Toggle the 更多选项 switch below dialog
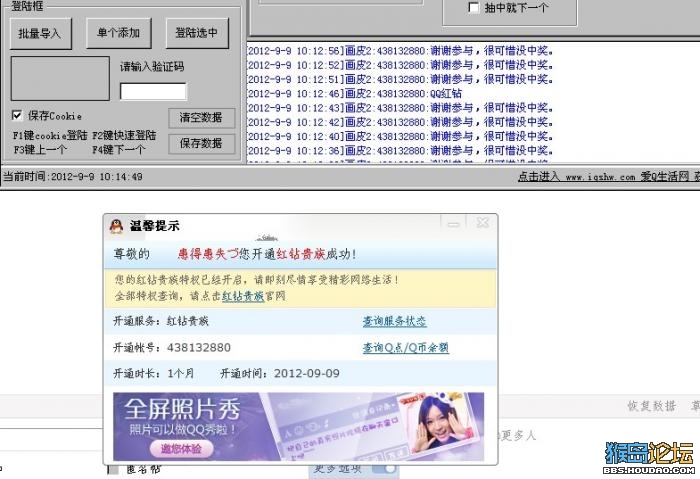The width and height of the screenshot is (700, 479). pos(385,468)
